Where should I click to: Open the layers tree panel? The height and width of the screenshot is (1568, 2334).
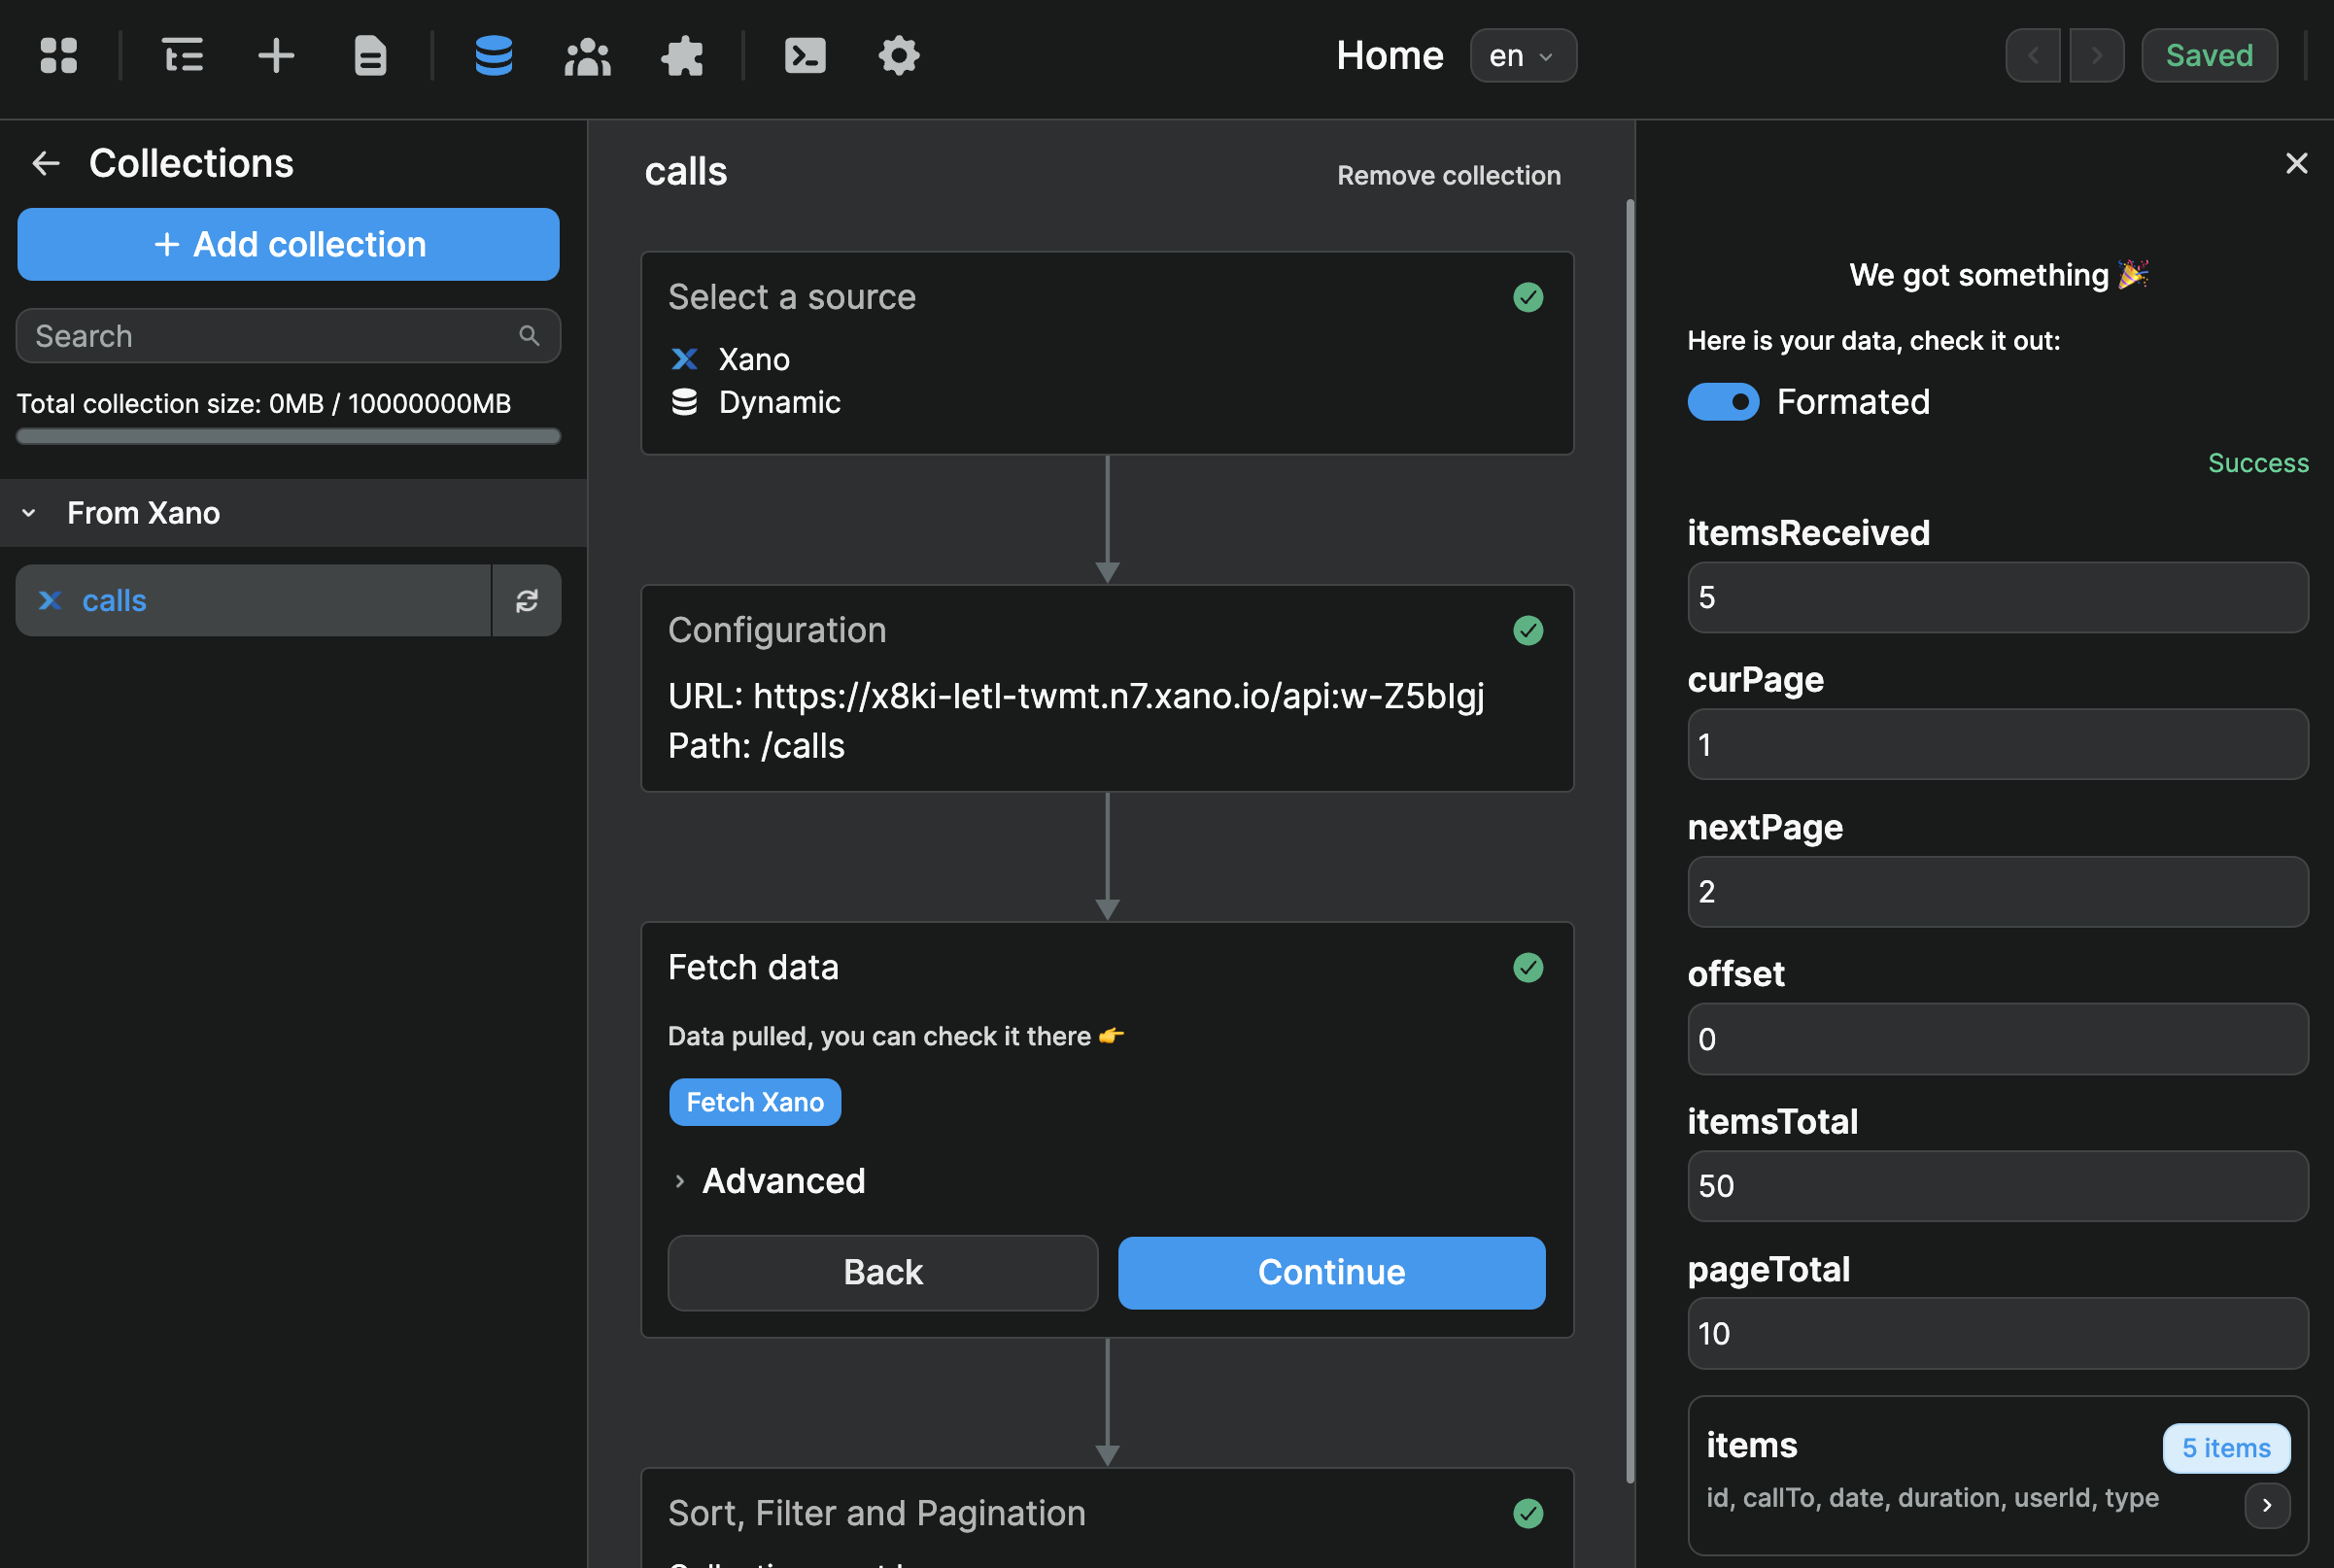tap(182, 55)
